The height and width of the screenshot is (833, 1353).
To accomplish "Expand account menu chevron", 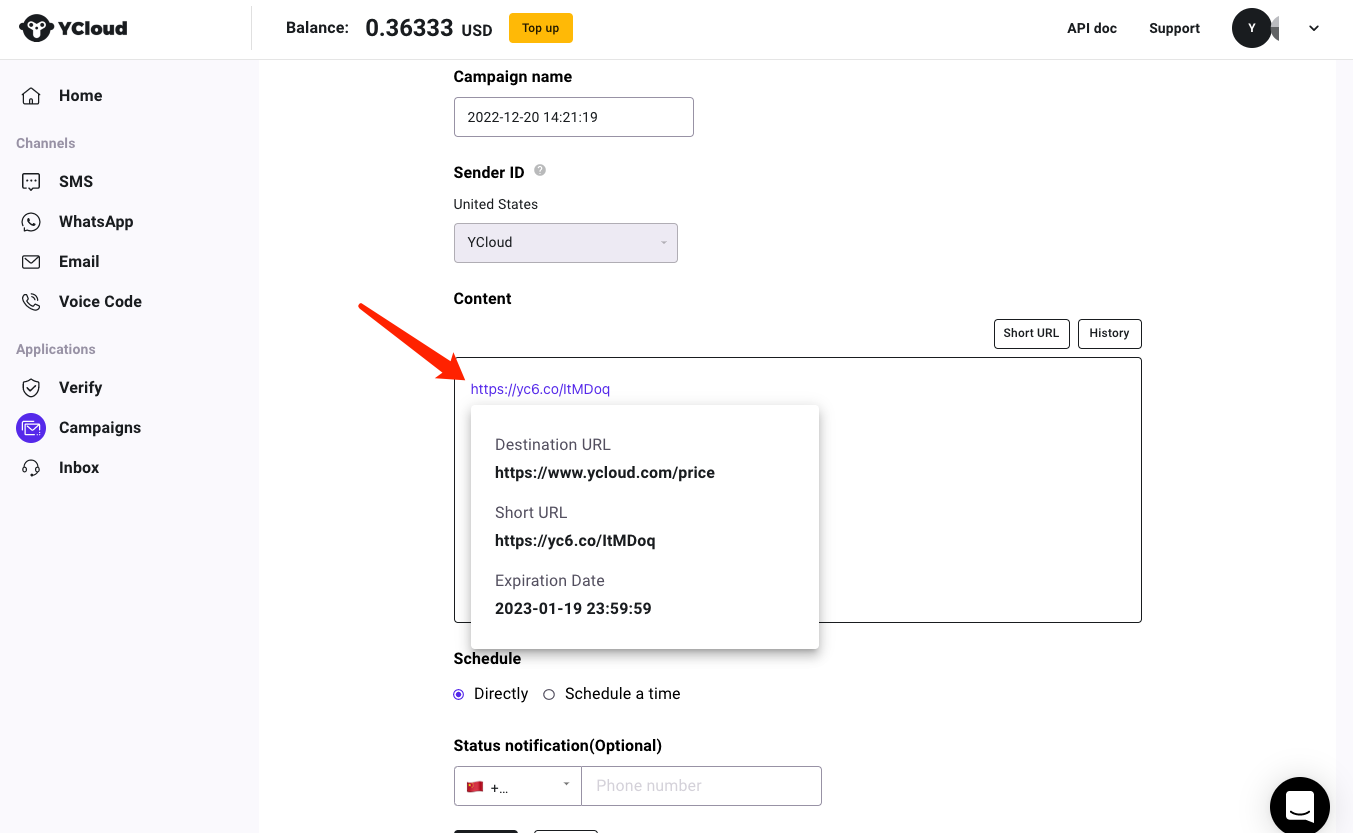I will point(1314,28).
